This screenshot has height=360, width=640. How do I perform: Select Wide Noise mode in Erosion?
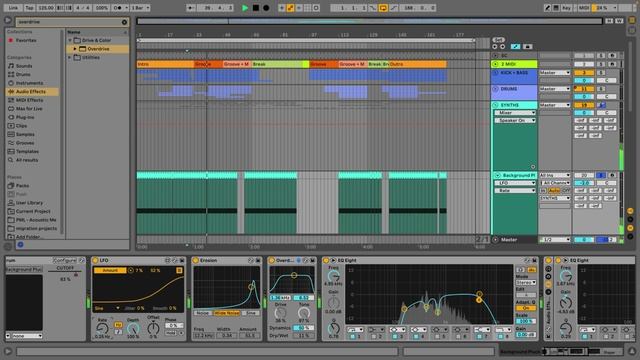tap(227, 313)
